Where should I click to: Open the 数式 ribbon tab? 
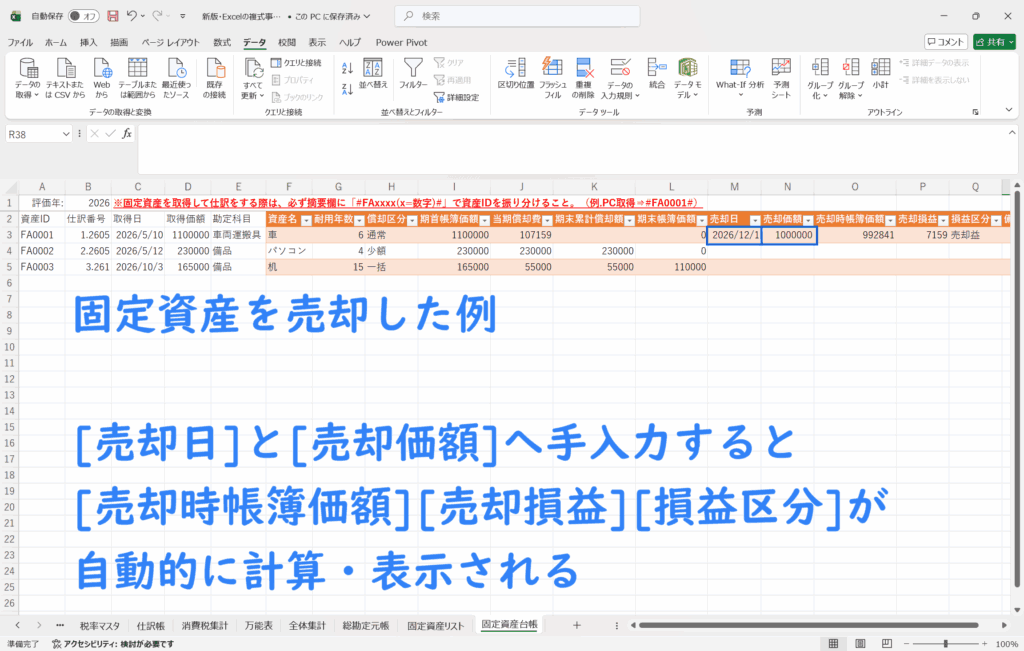pyautogui.click(x=222, y=42)
